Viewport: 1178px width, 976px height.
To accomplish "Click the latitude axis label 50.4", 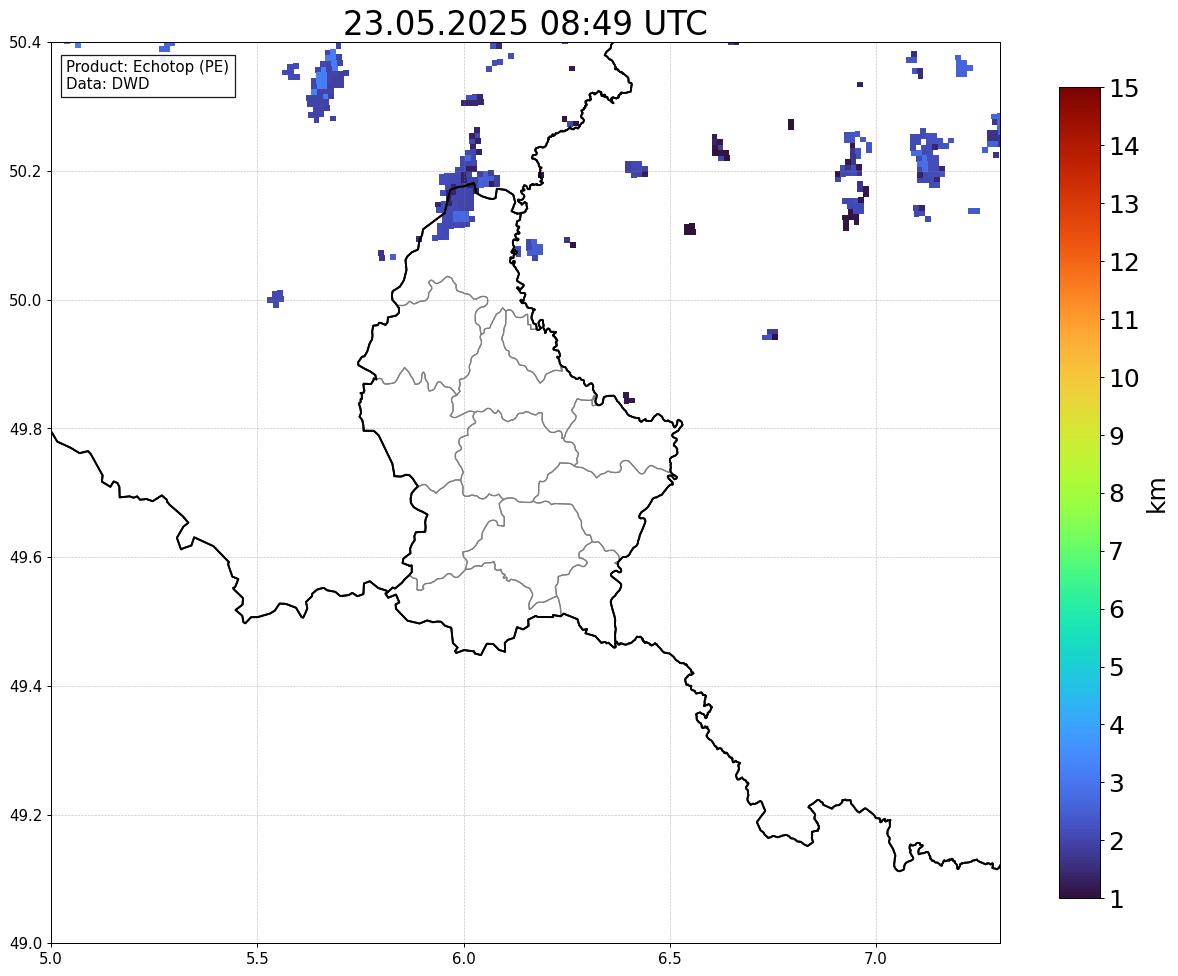I will [25, 43].
